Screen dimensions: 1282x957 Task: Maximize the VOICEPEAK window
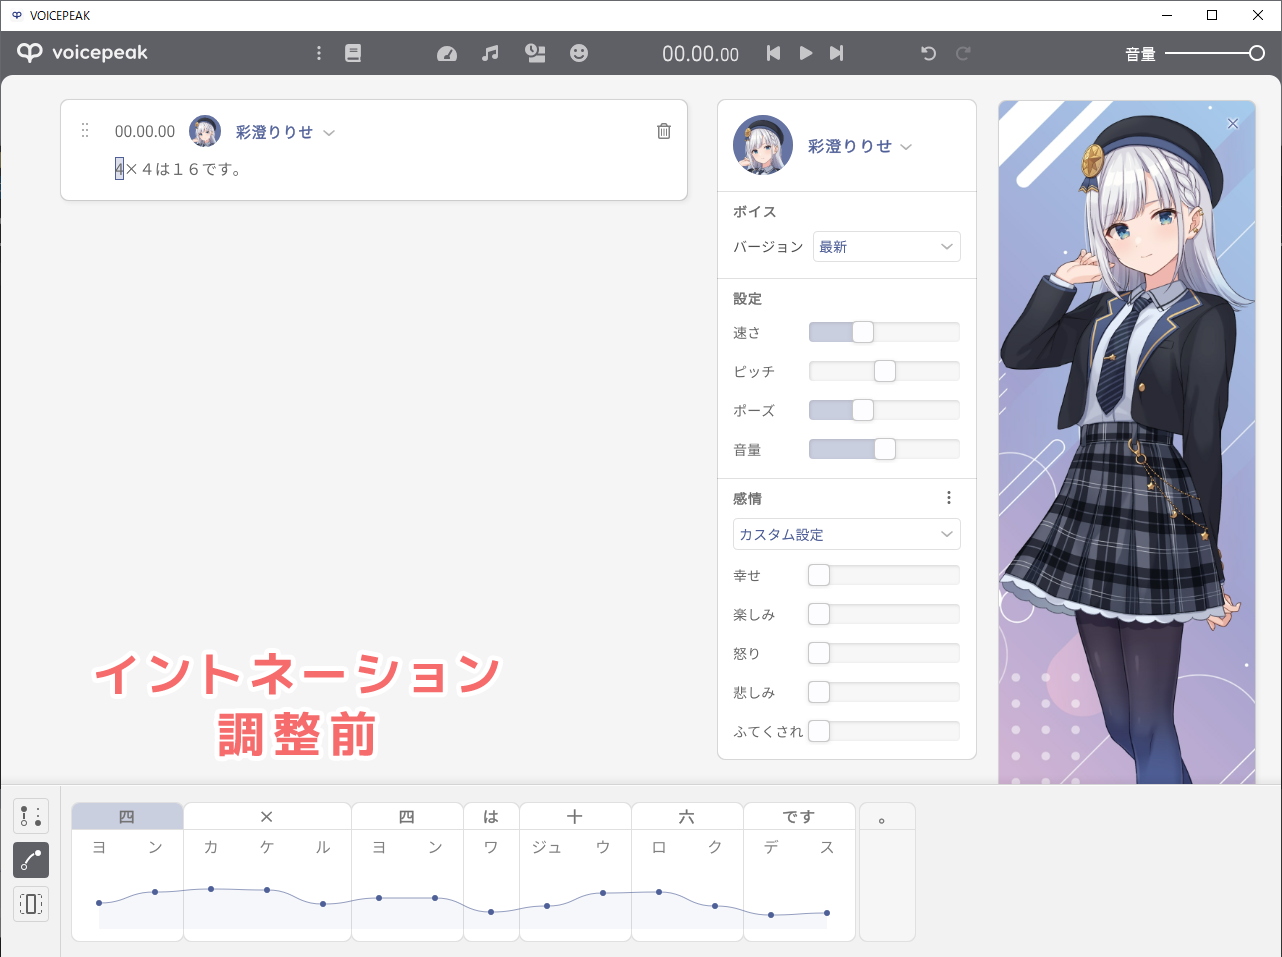(x=1212, y=15)
